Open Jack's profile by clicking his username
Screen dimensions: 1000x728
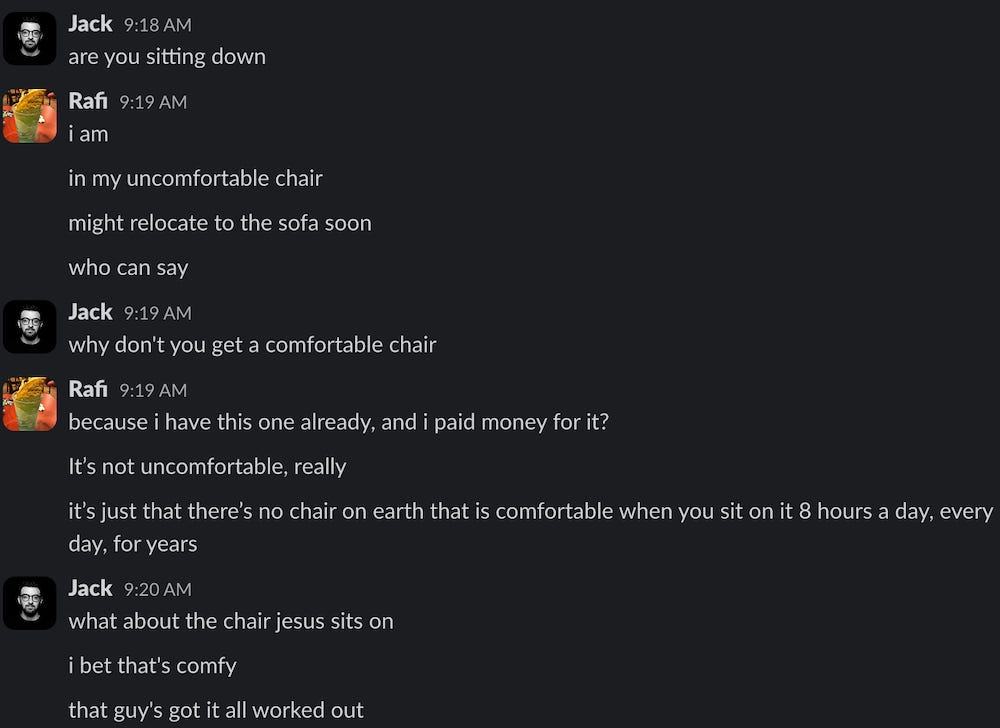click(x=90, y=23)
